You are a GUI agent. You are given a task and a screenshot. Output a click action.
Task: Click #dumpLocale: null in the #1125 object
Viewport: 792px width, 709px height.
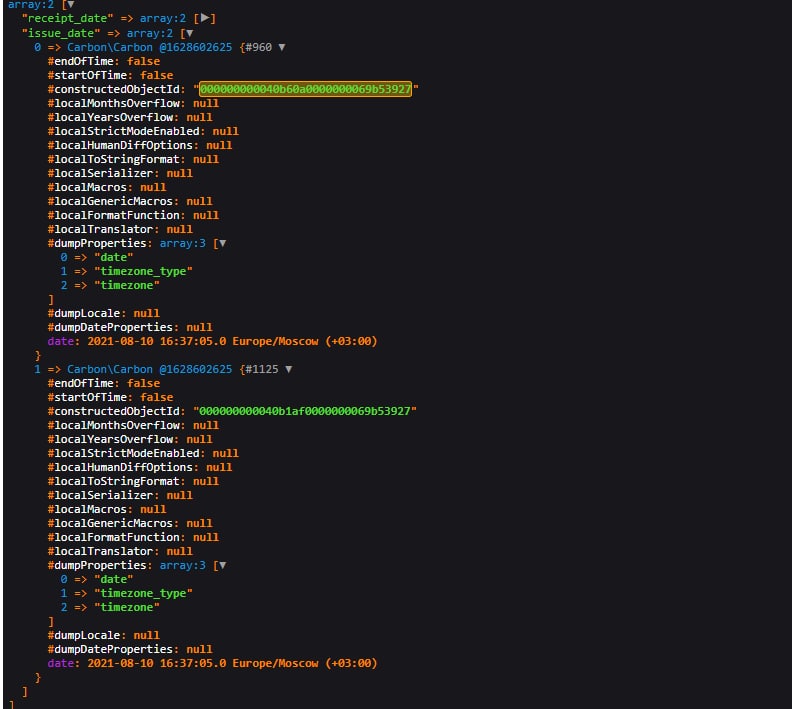104,635
